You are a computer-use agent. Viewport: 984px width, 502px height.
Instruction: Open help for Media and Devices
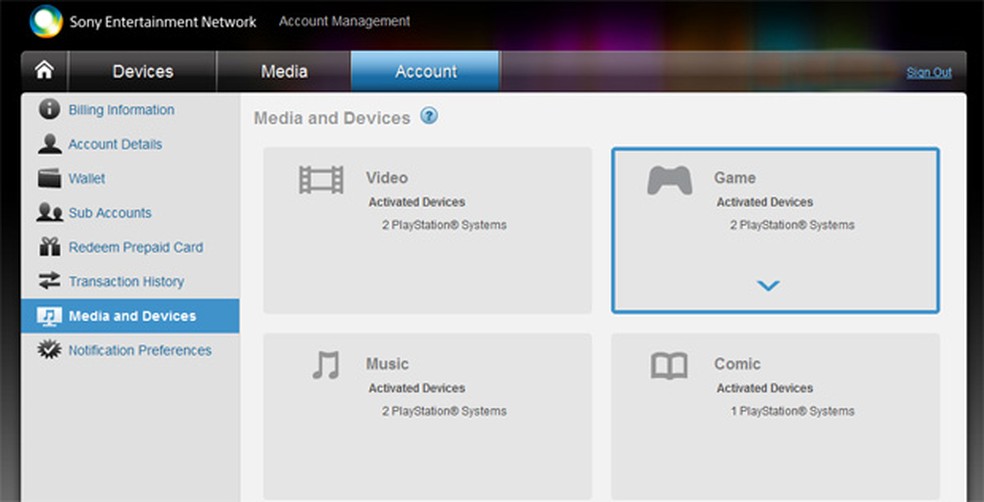tap(429, 117)
